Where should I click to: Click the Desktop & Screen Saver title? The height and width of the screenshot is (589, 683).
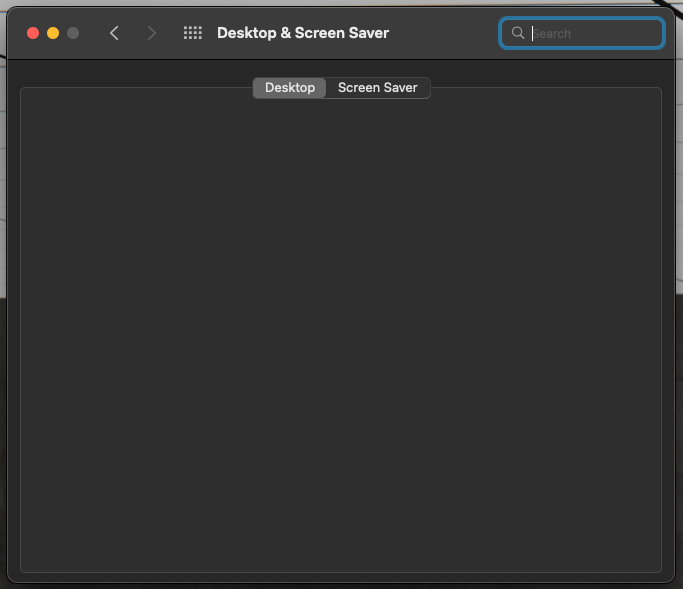pos(303,33)
